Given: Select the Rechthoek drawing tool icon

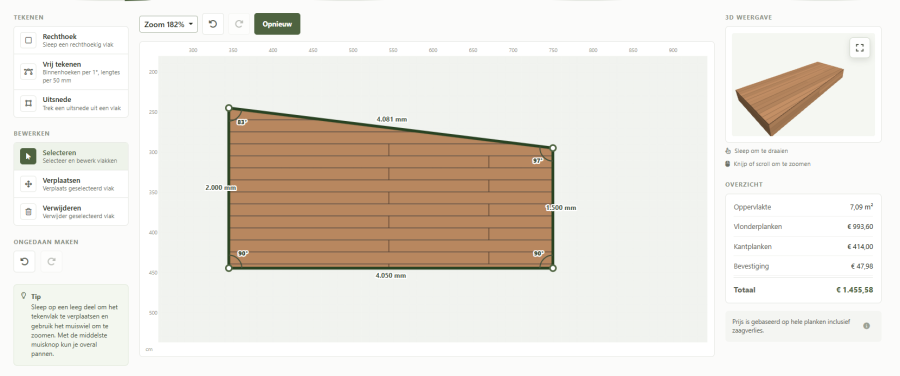Looking at the screenshot, I should [x=28, y=40].
